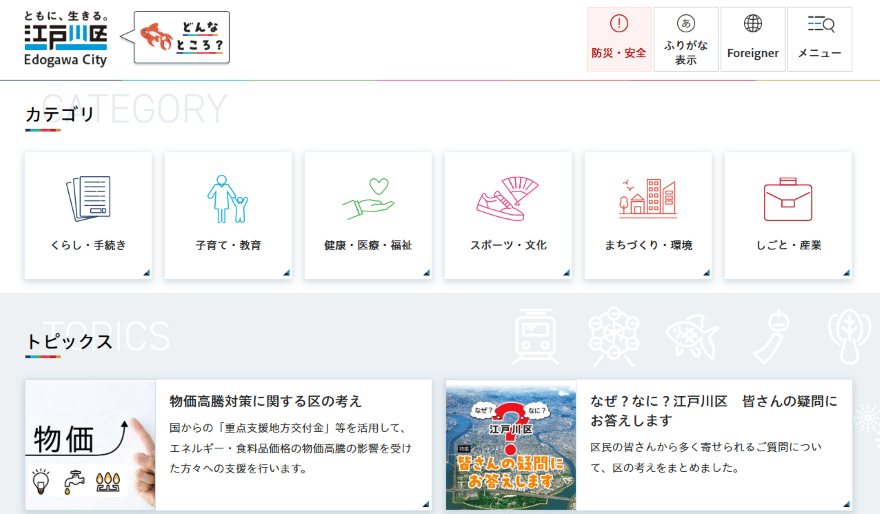Click the corner arrow on スポーツ・文化 card
Viewport: 880px width, 514px height.
[566, 273]
